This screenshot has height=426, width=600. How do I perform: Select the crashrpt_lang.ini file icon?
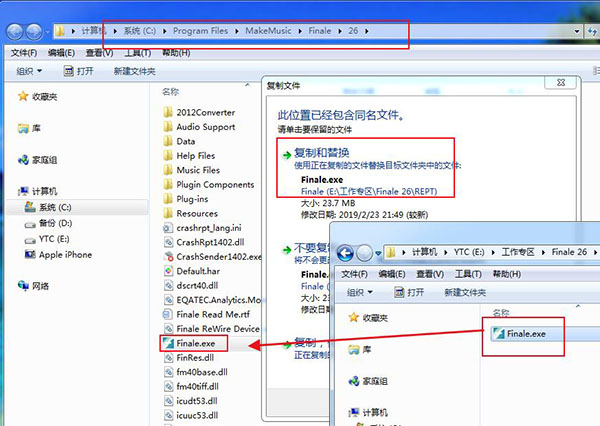click(x=168, y=228)
